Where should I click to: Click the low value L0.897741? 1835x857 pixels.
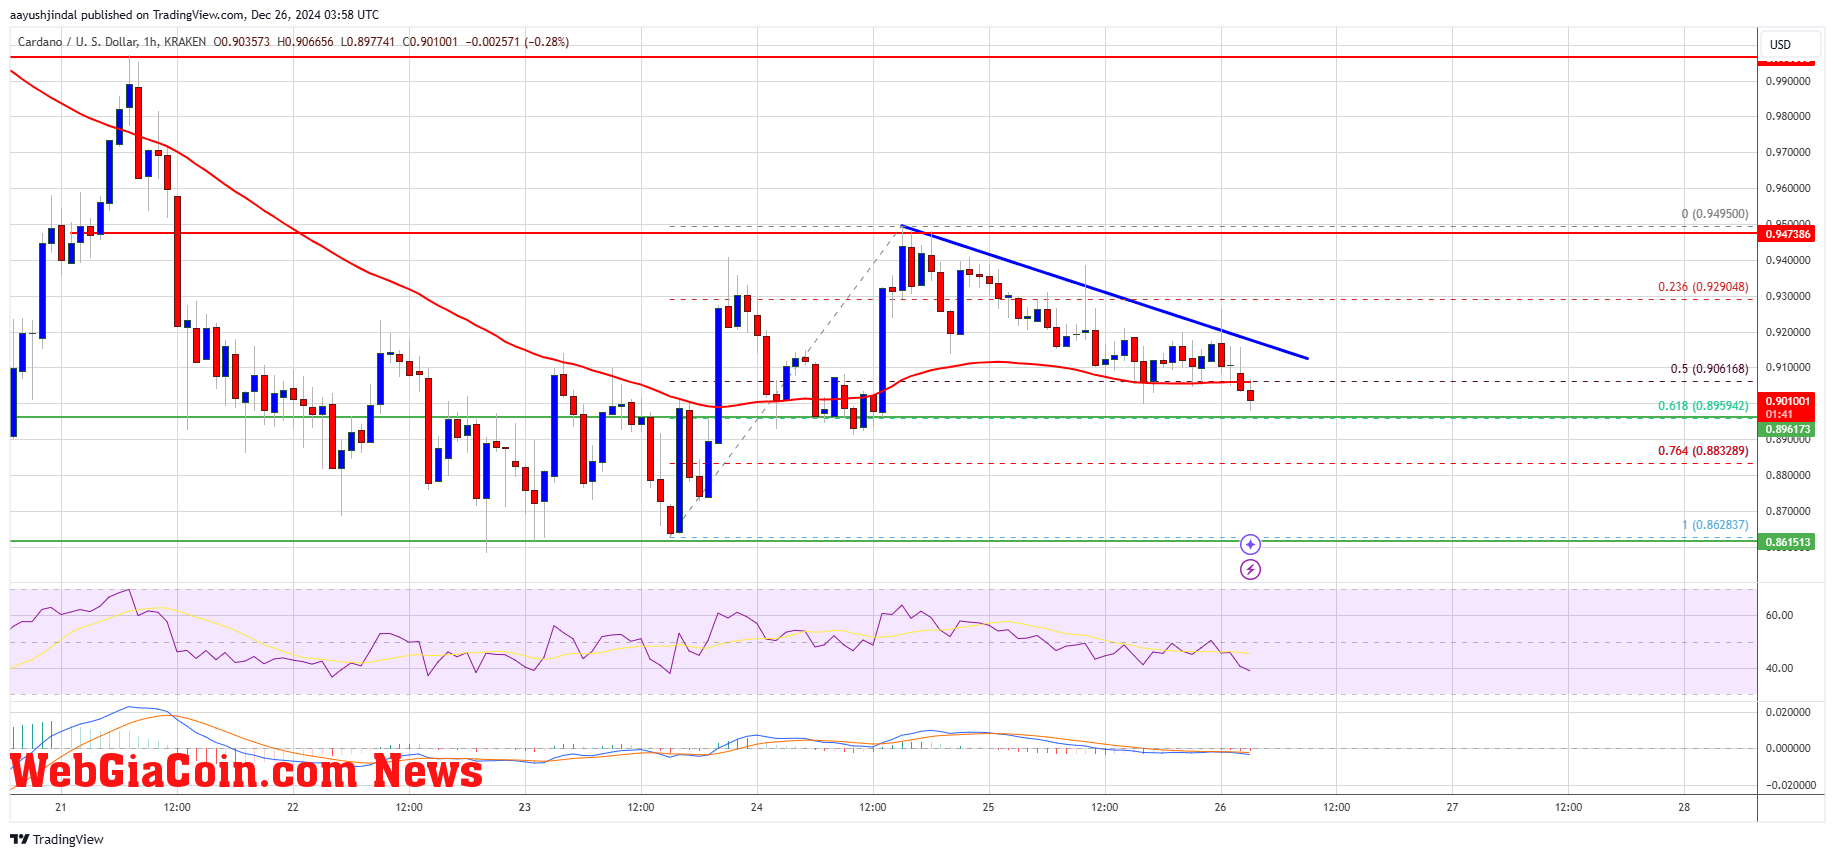[x=368, y=42]
